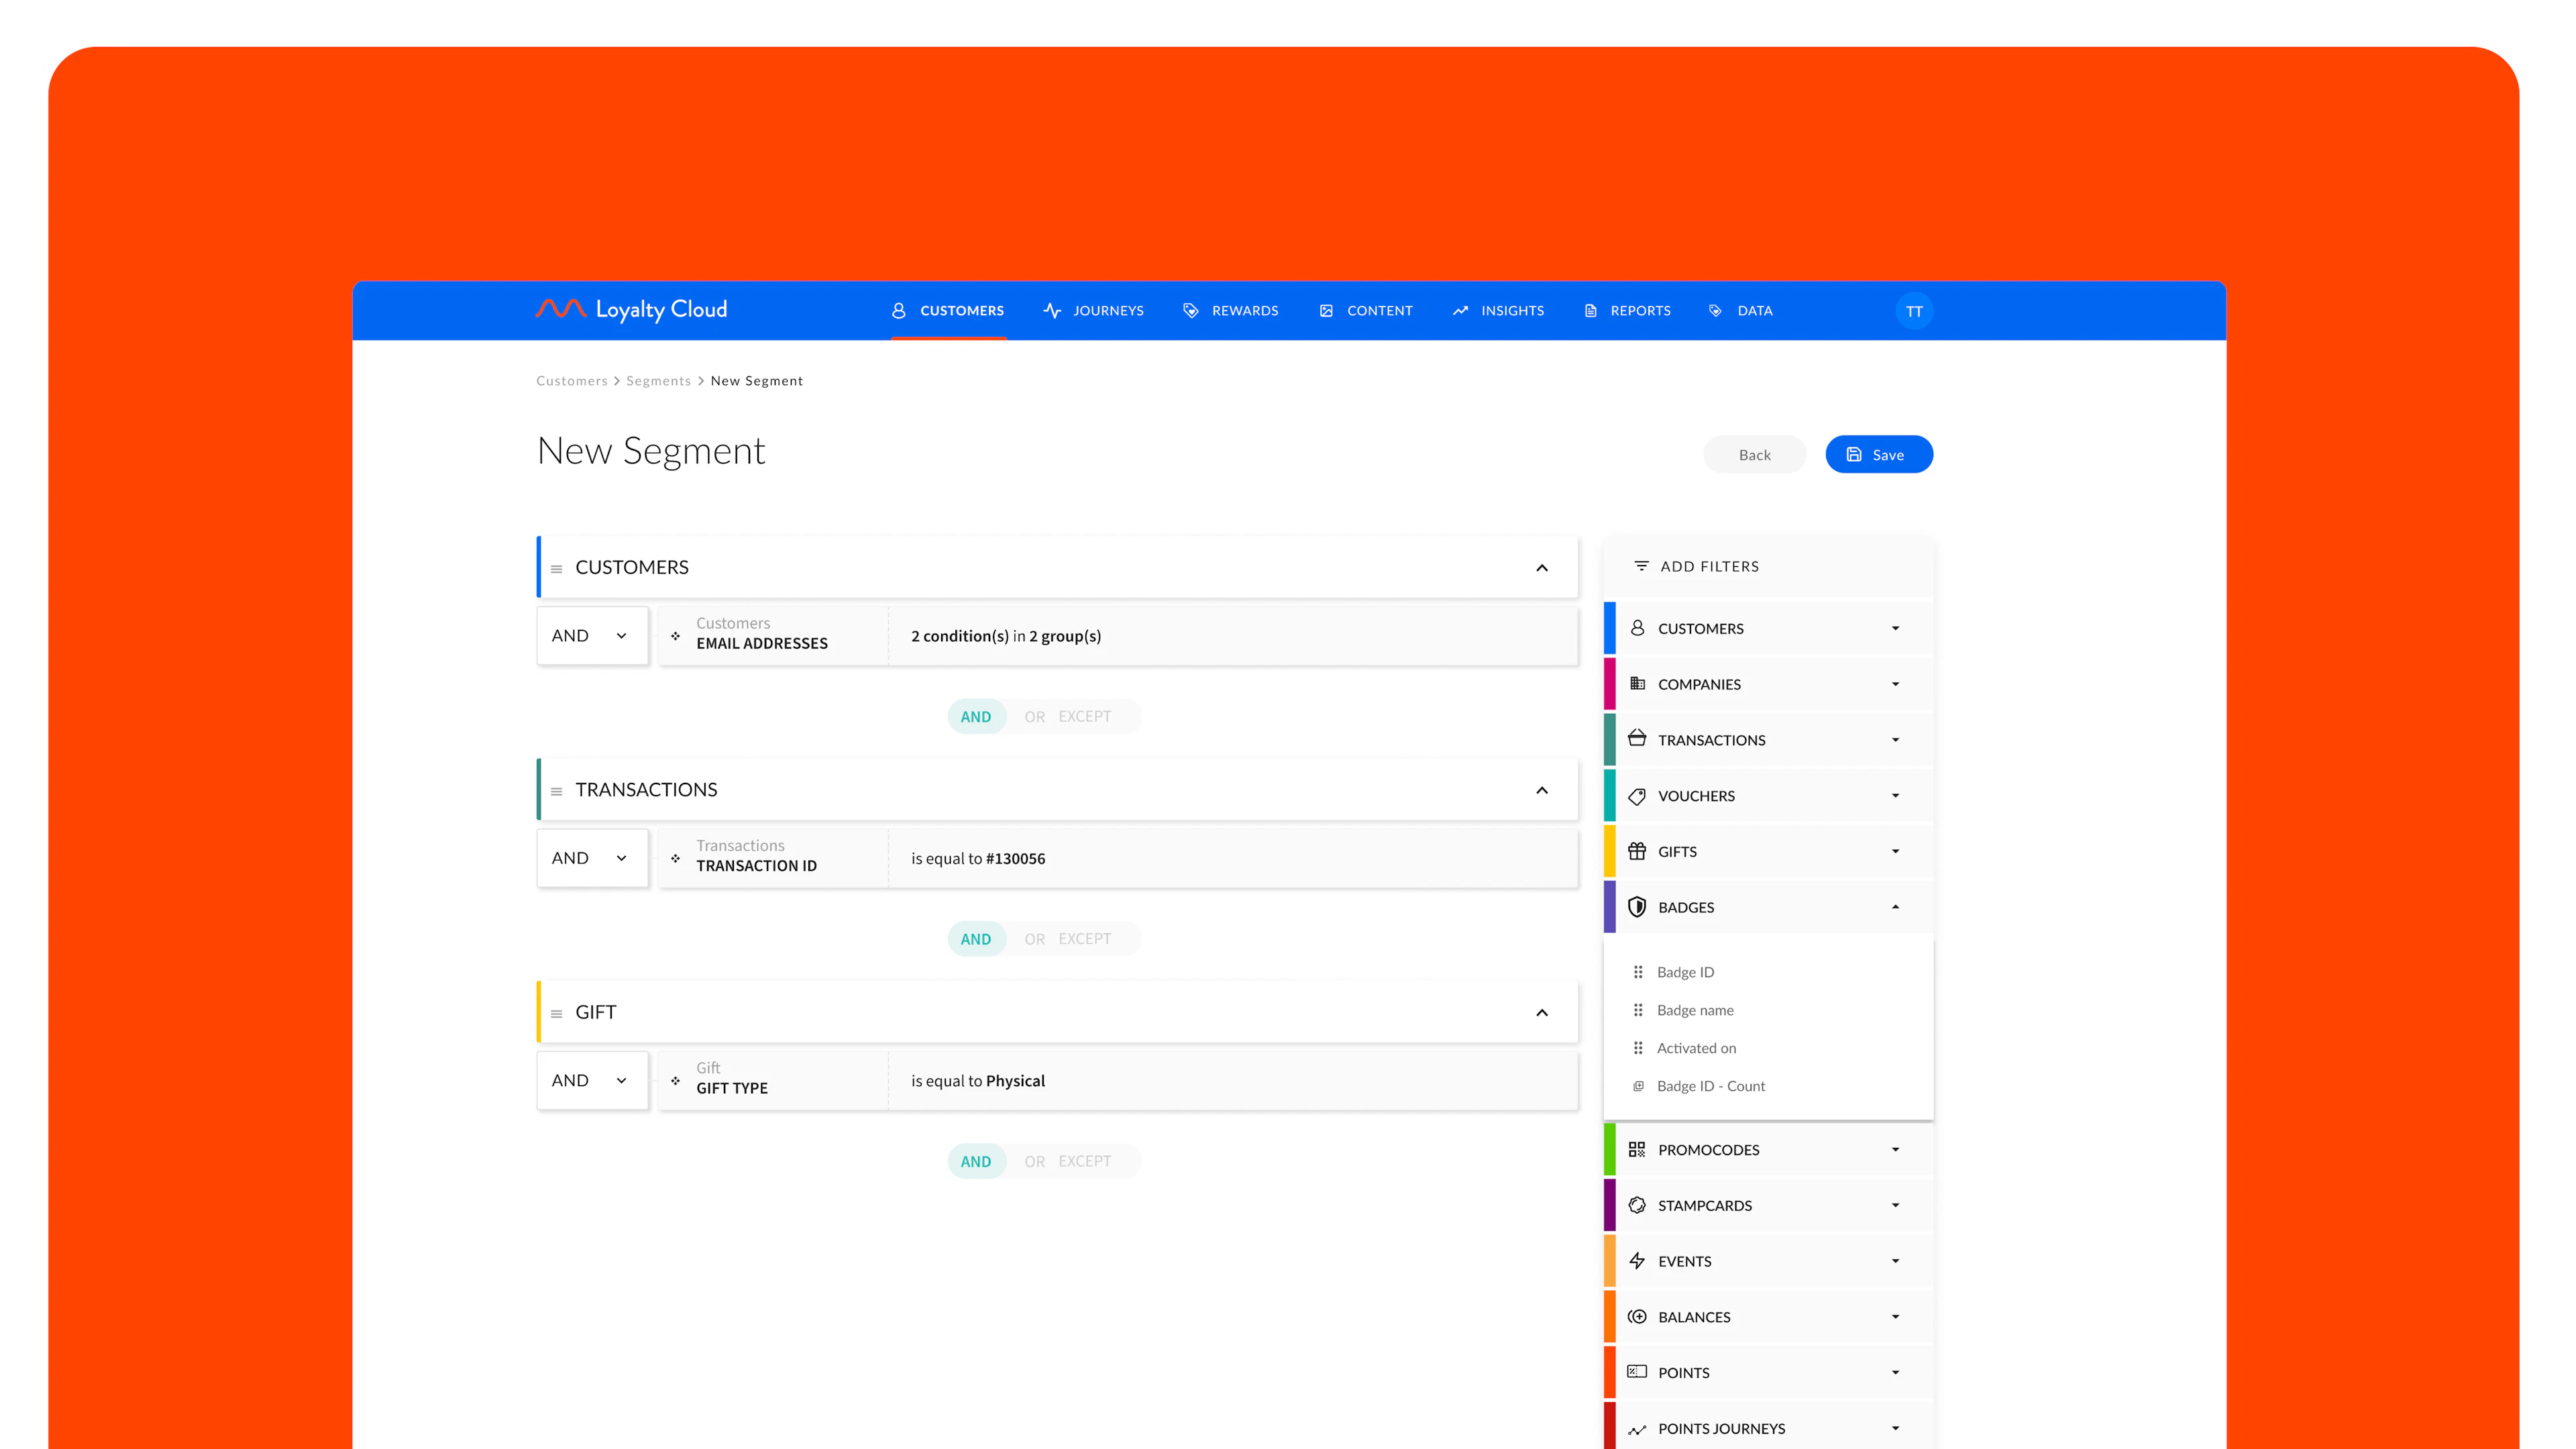2576x1449 pixels.
Task: Select the Companies filter icon
Action: click(1637, 684)
